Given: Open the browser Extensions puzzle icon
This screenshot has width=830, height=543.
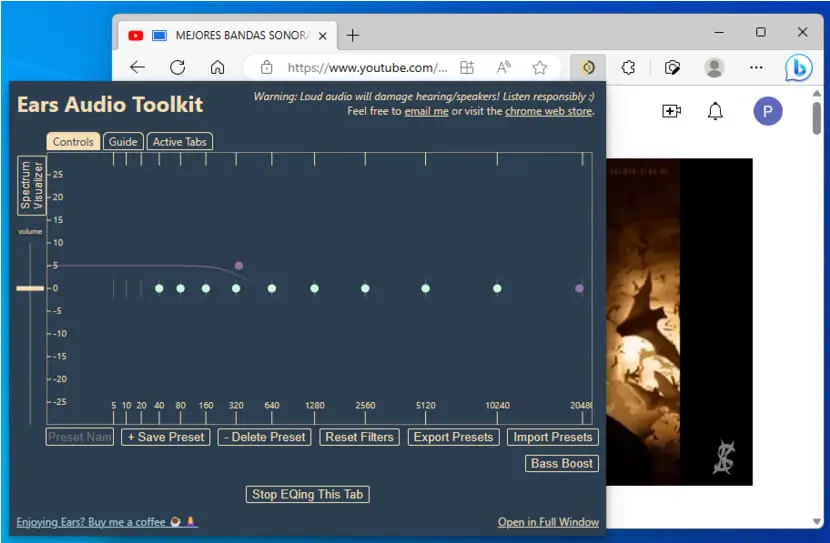Looking at the screenshot, I should click(628, 68).
